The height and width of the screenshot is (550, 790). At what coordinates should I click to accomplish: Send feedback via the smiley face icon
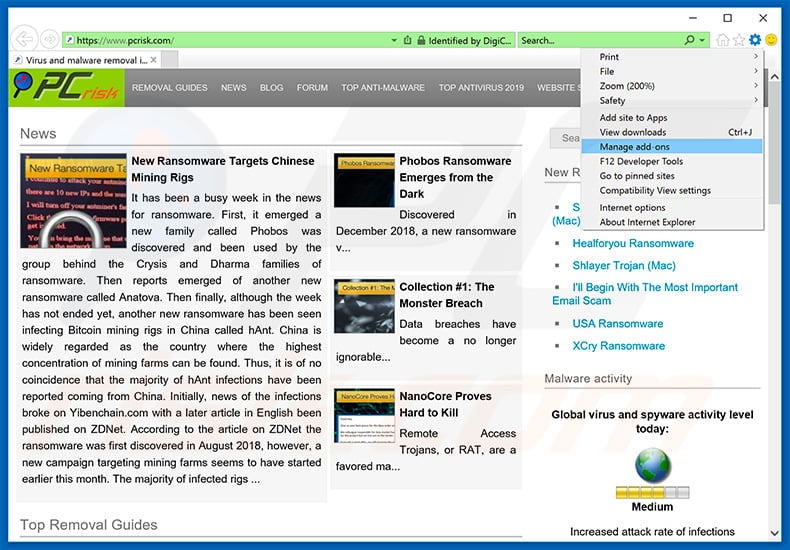coord(771,40)
